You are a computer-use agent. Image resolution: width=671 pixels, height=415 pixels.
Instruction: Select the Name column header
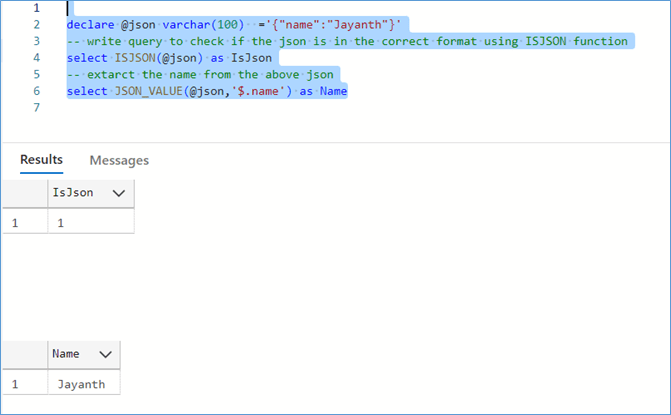pos(84,354)
